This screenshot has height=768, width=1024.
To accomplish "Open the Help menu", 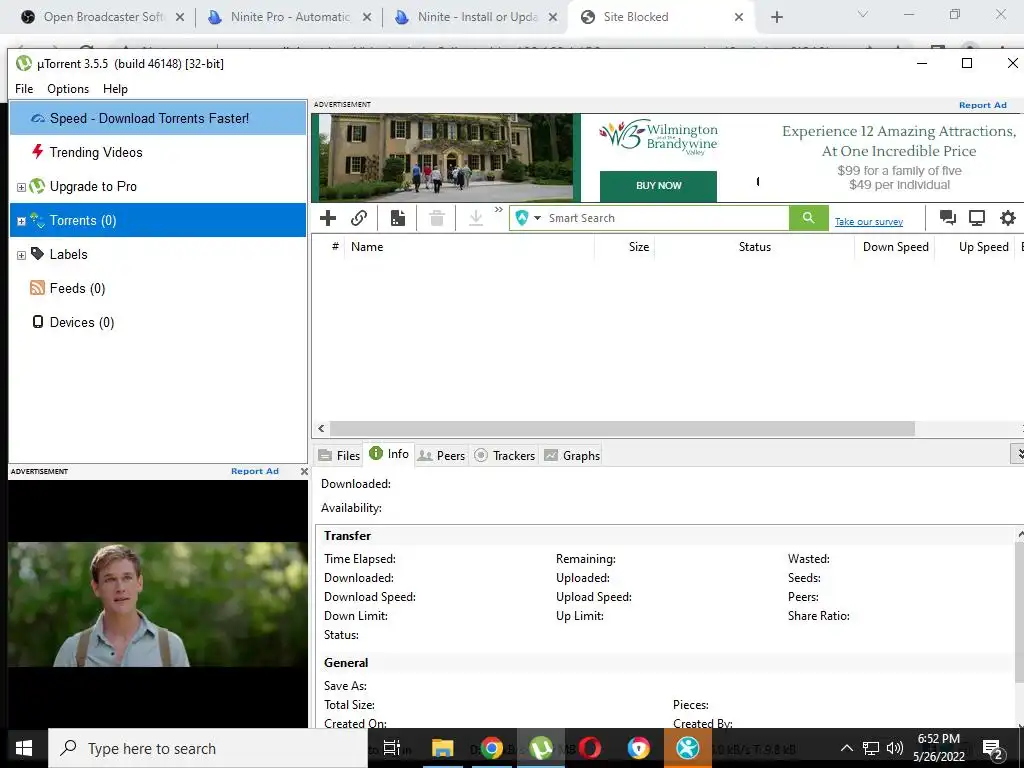I will 115,89.
